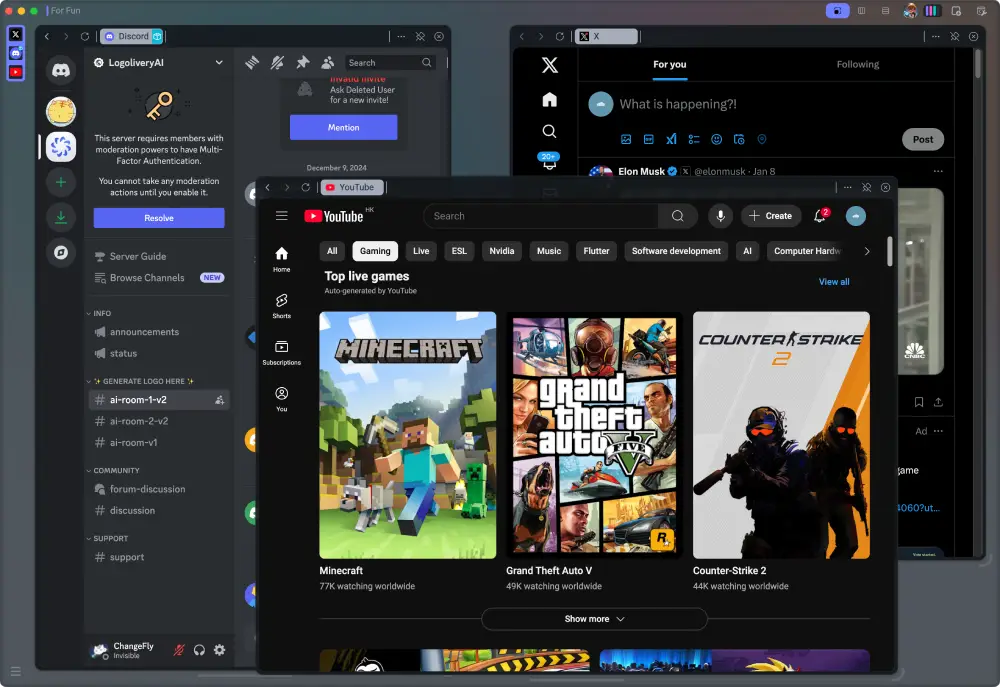This screenshot has width=1000, height=687.
Task: Expand the LogoliveryAI server dropdown
Action: pyautogui.click(x=219, y=62)
